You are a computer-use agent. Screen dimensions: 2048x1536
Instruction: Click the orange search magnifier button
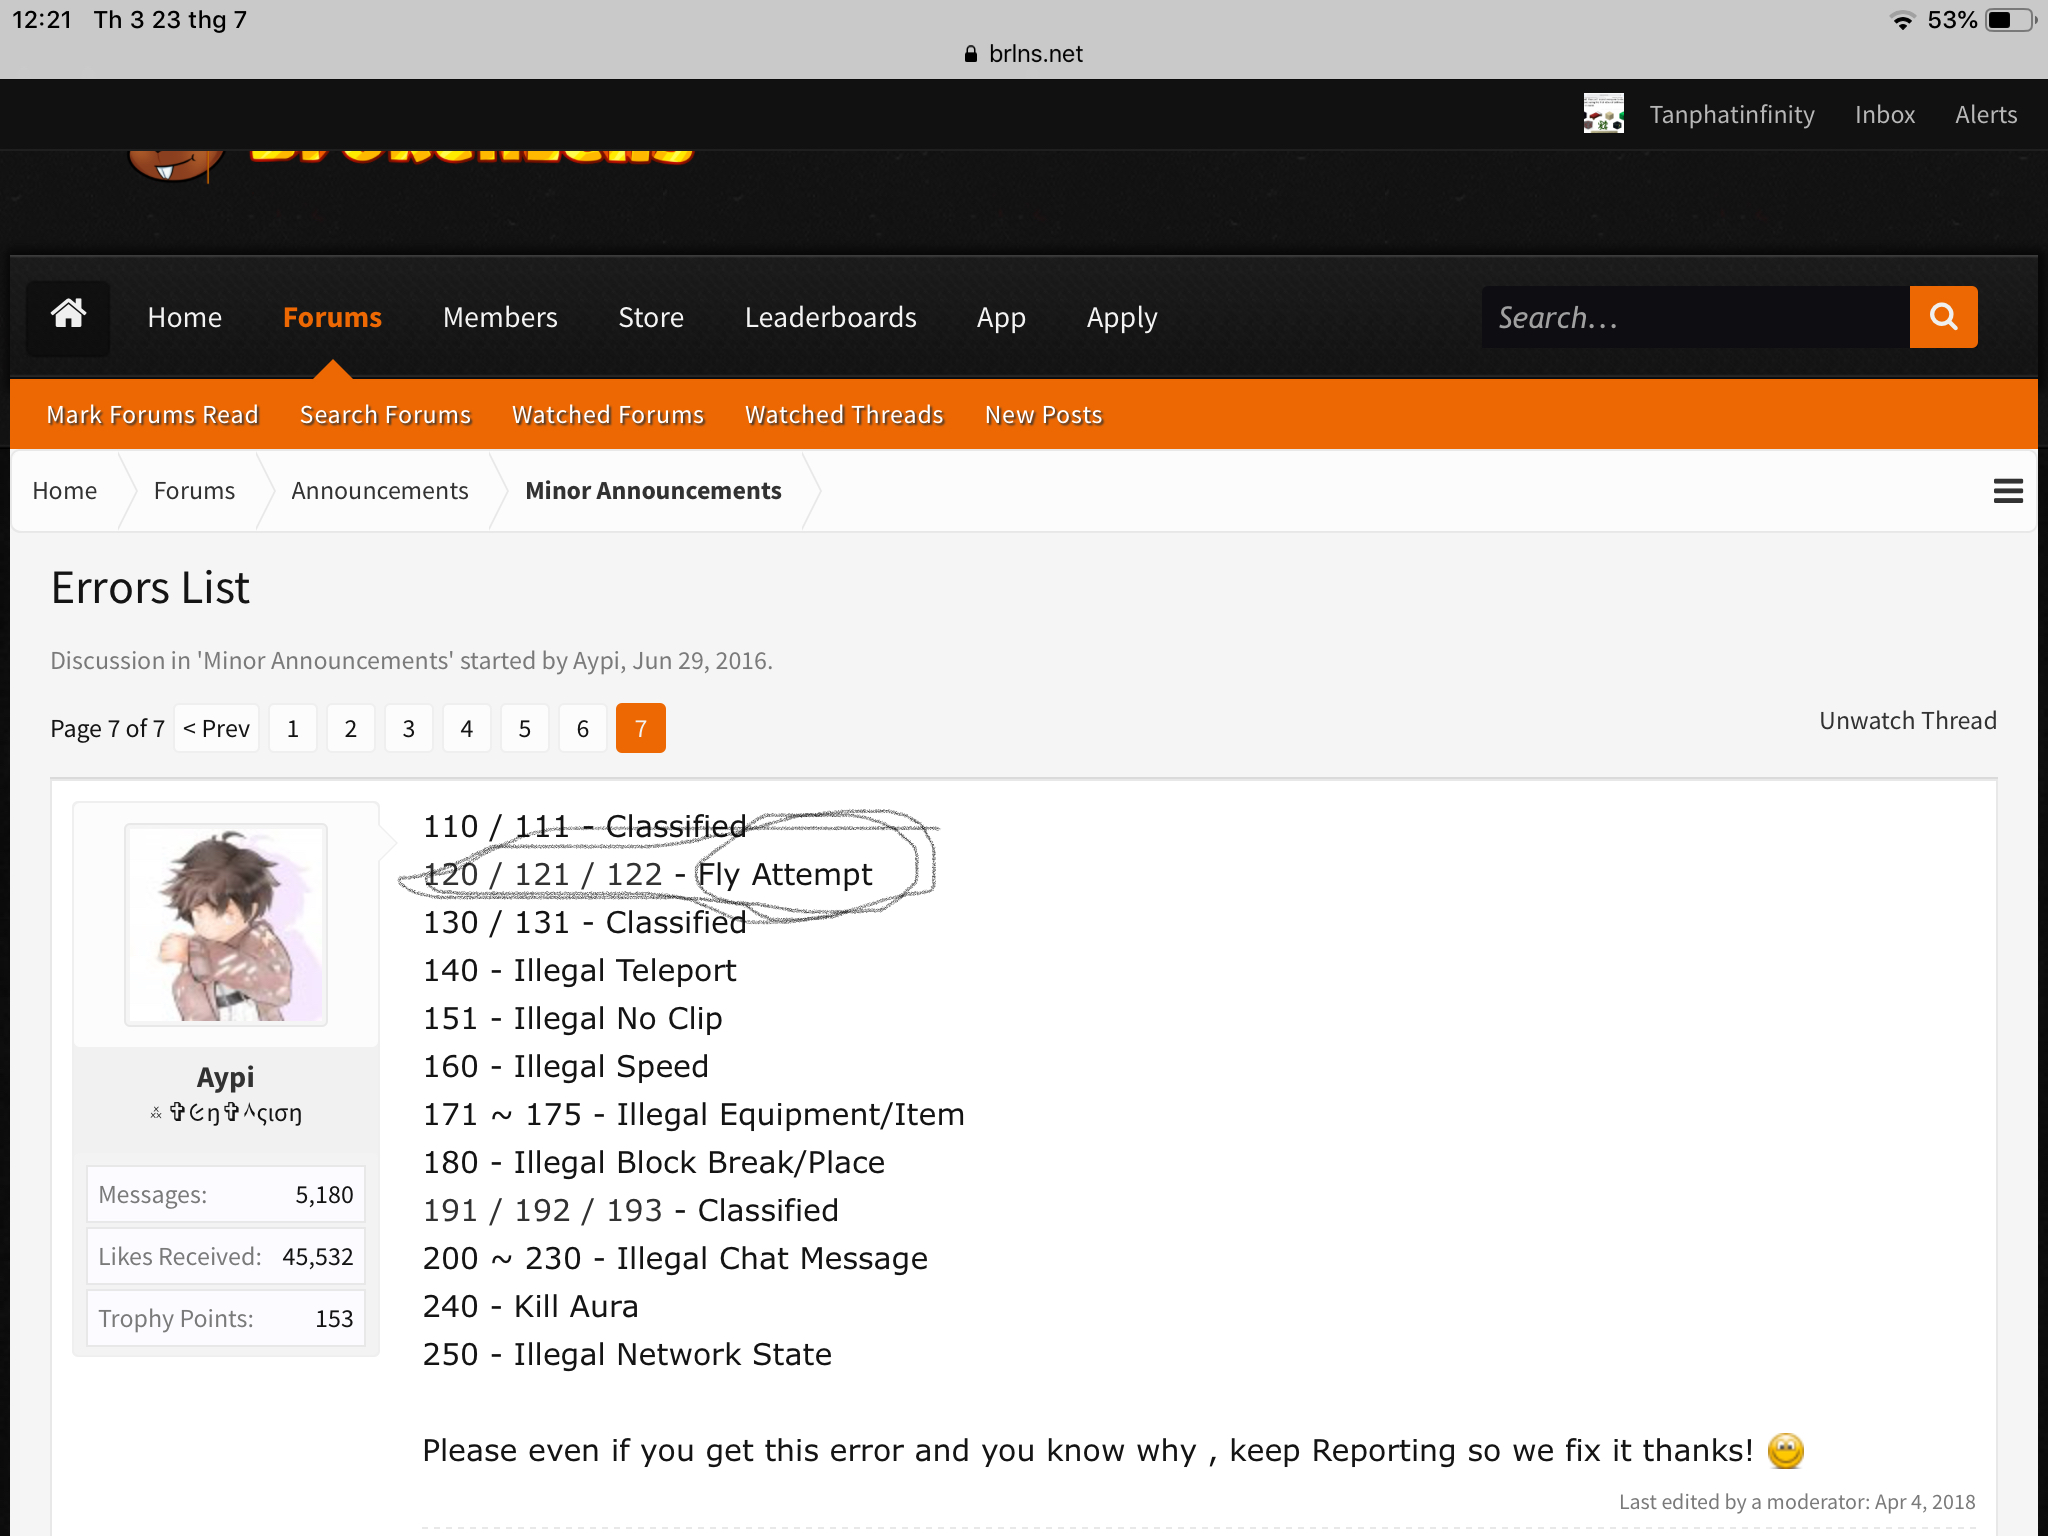[1943, 317]
